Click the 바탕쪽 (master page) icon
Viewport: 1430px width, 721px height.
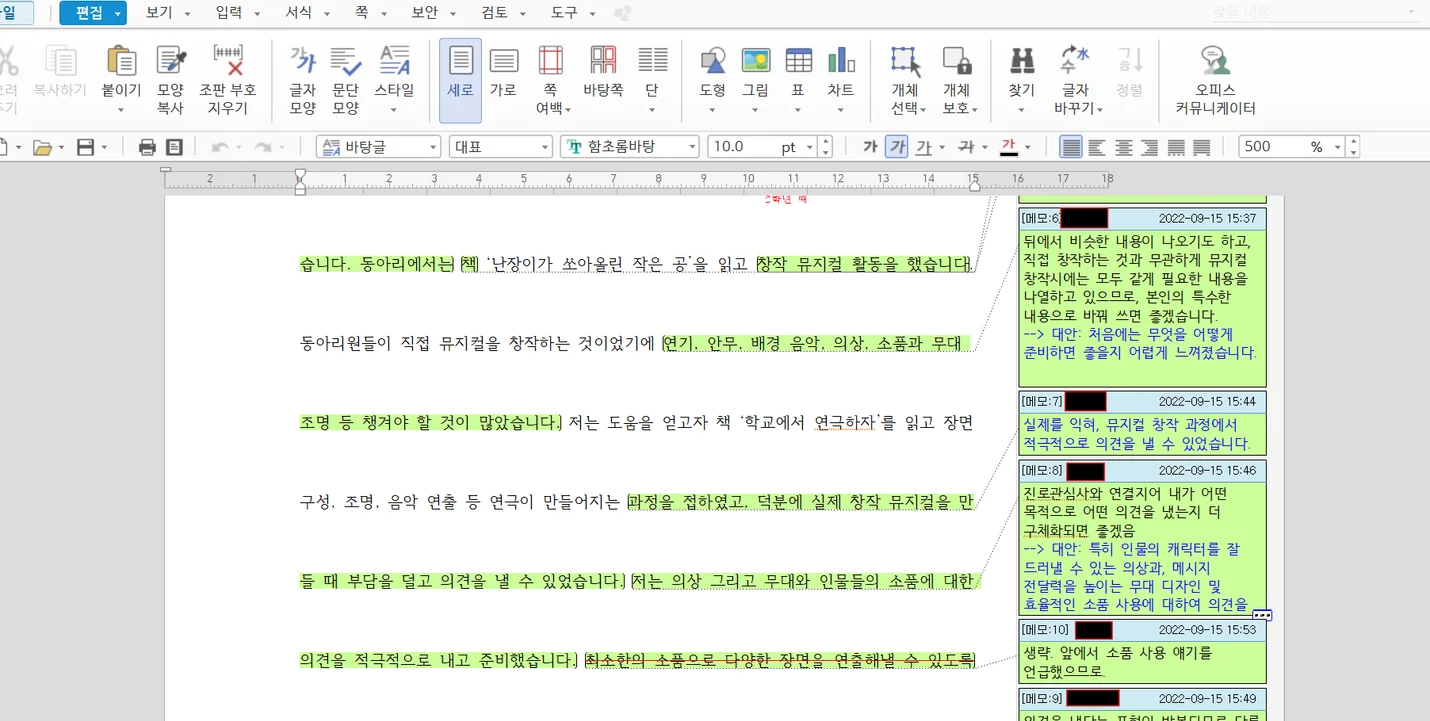point(603,62)
